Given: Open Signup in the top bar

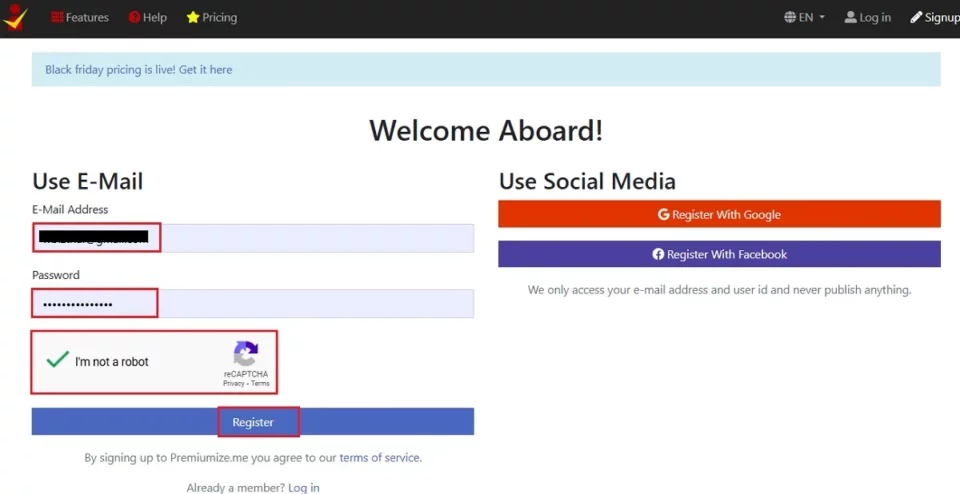Looking at the screenshot, I should [935, 18].
